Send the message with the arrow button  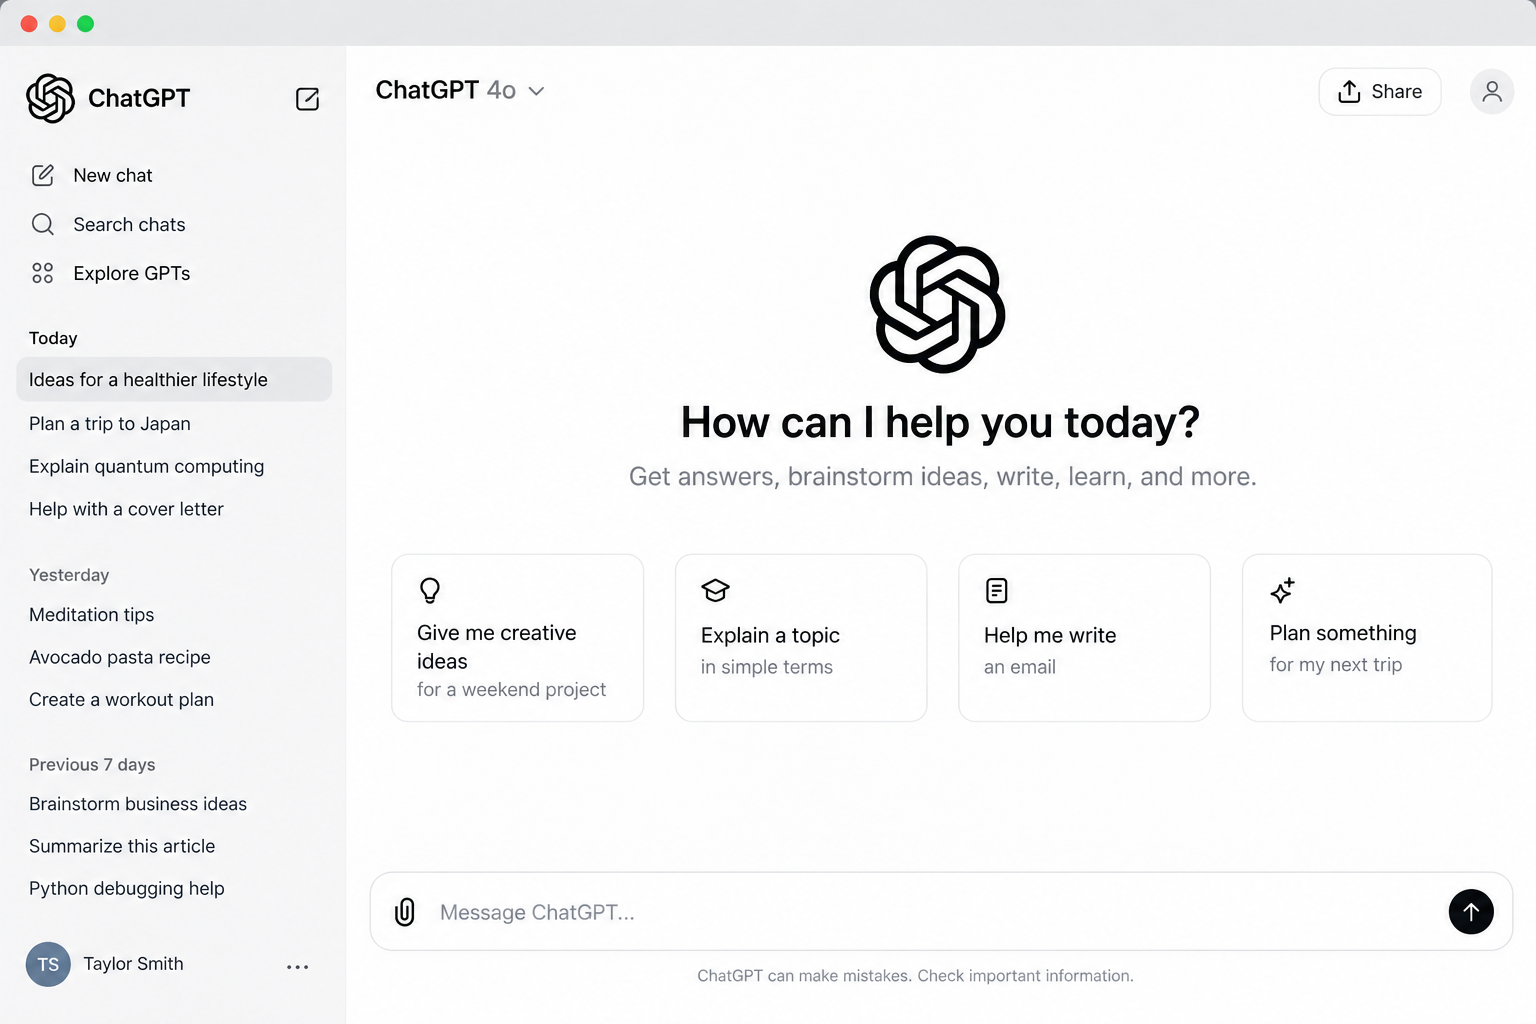(x=1471, y=912)
